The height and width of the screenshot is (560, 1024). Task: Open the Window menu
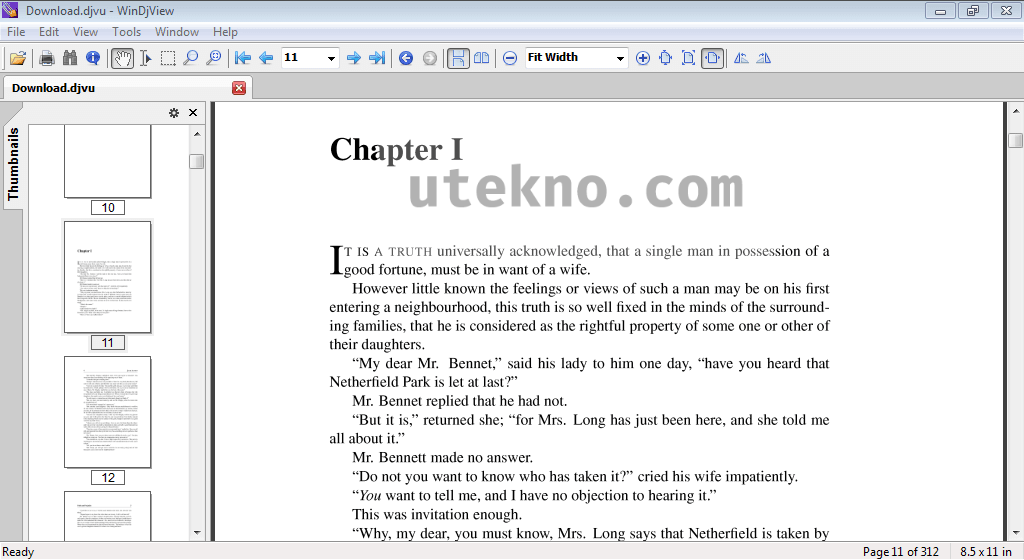[x=176, y=32]
